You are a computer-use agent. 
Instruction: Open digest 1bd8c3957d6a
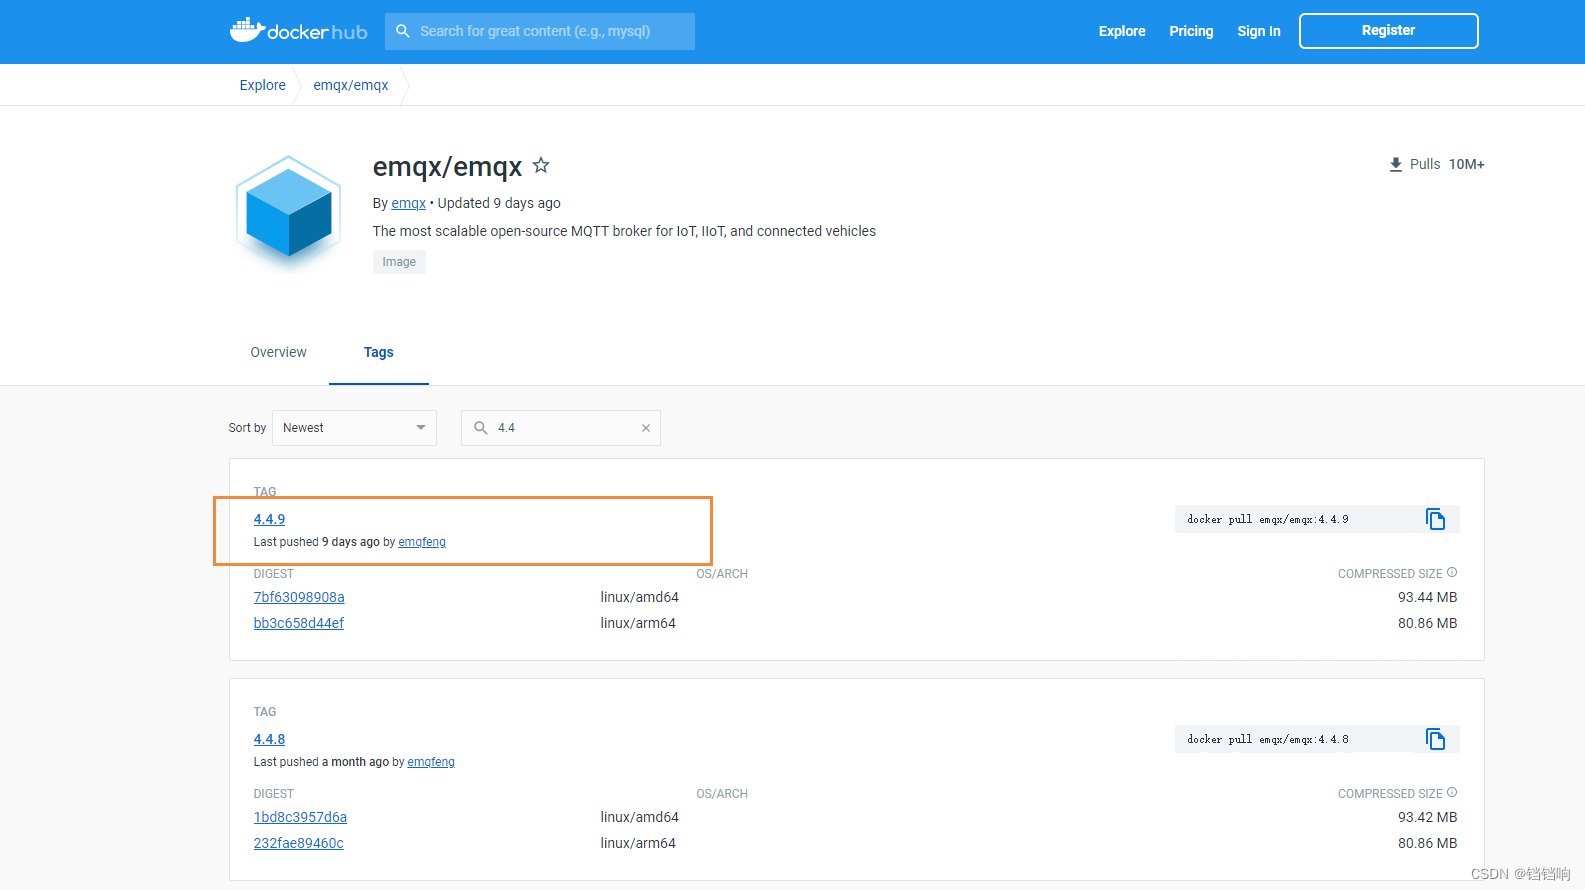click(x=300, y=817)
